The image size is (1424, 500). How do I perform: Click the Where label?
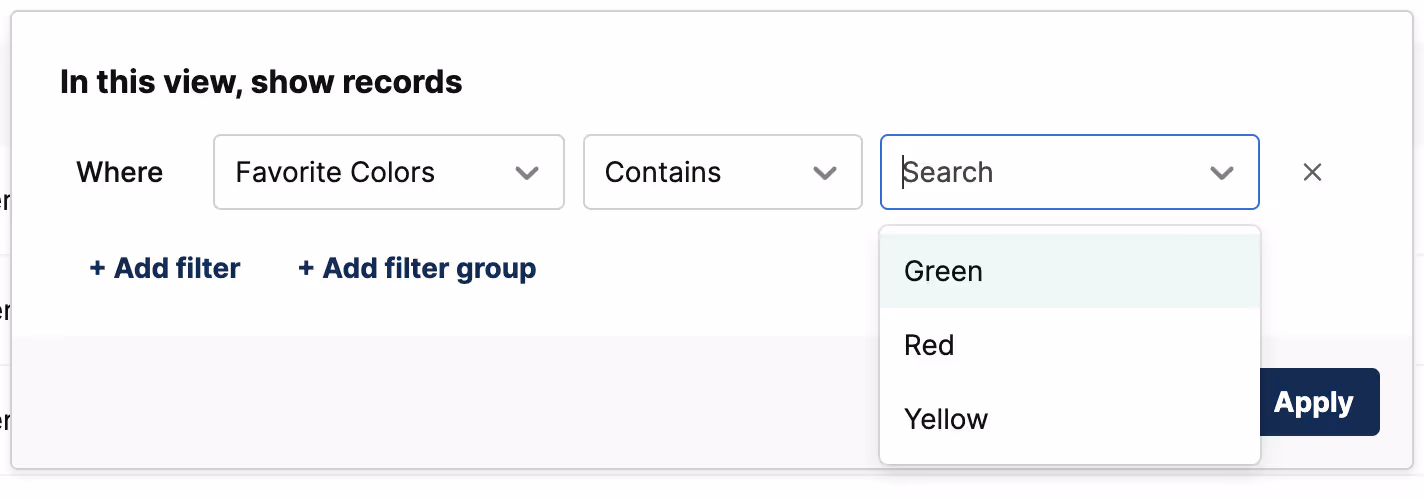click(x=119, y=172)
